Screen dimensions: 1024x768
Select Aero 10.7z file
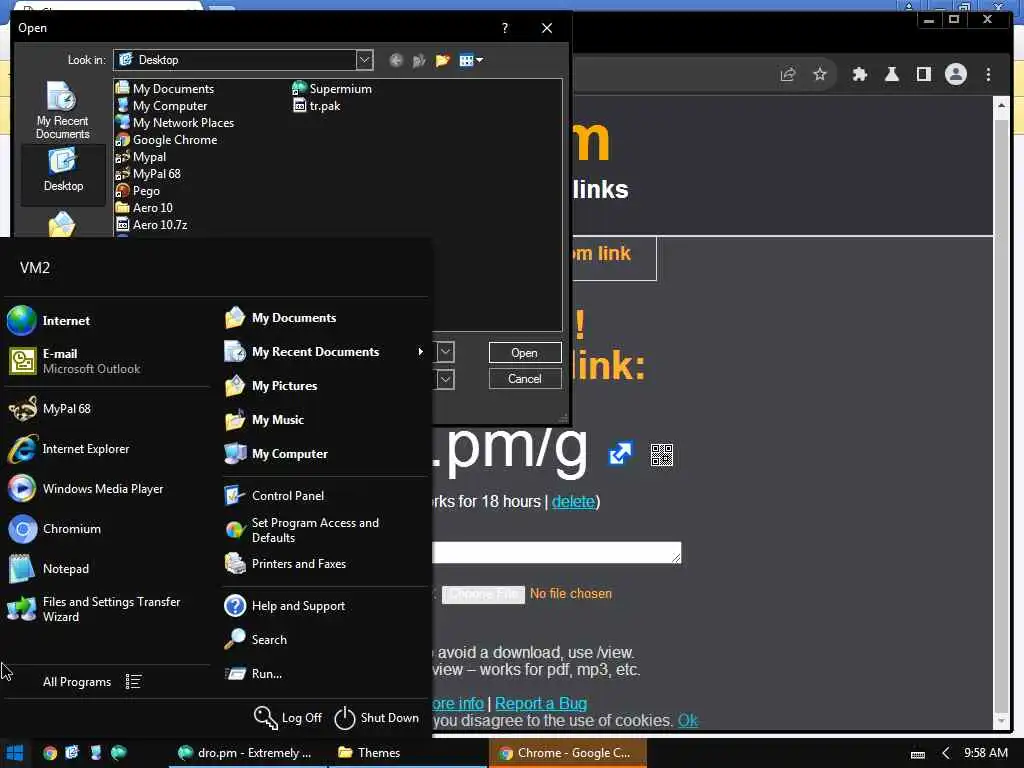(152, 225)
